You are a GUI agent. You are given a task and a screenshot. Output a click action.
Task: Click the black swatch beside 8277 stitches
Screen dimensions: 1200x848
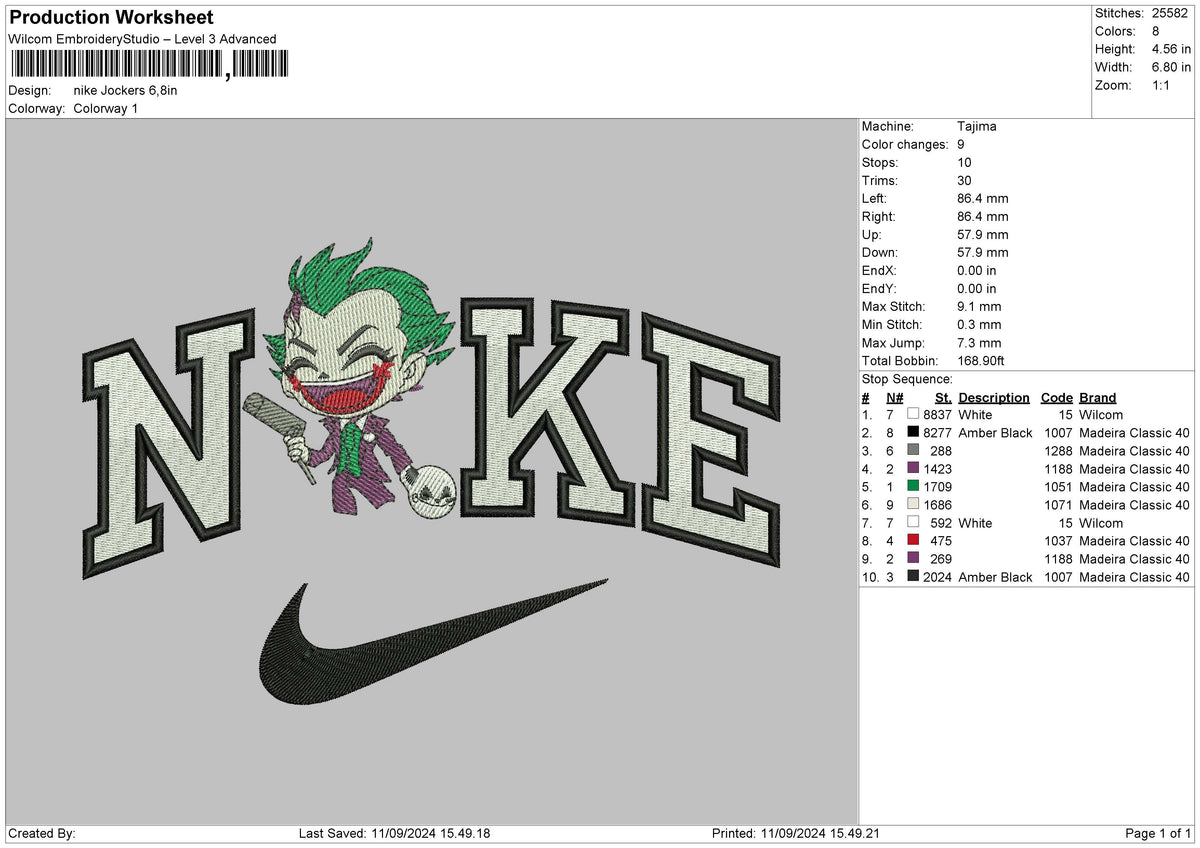913,432
